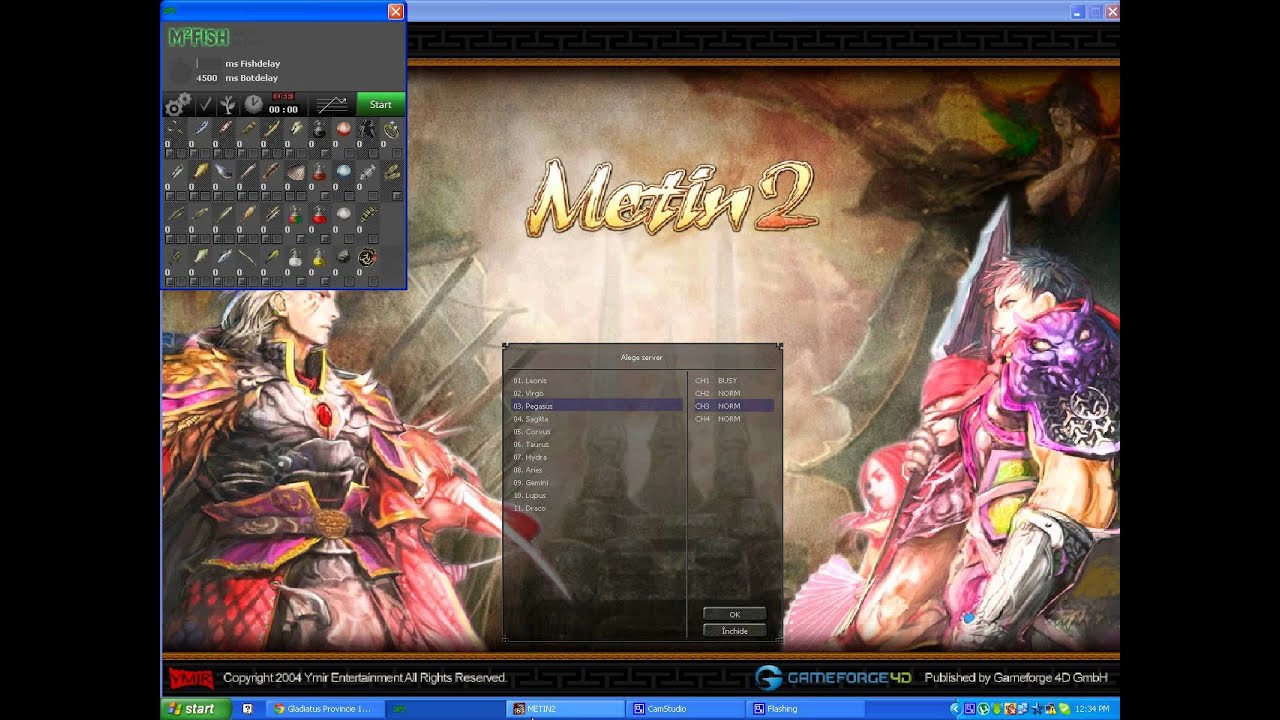Select the white pearl item icon
Image resolution: width=1280 pixels, height=720 pixels.
tap(343, 214)
